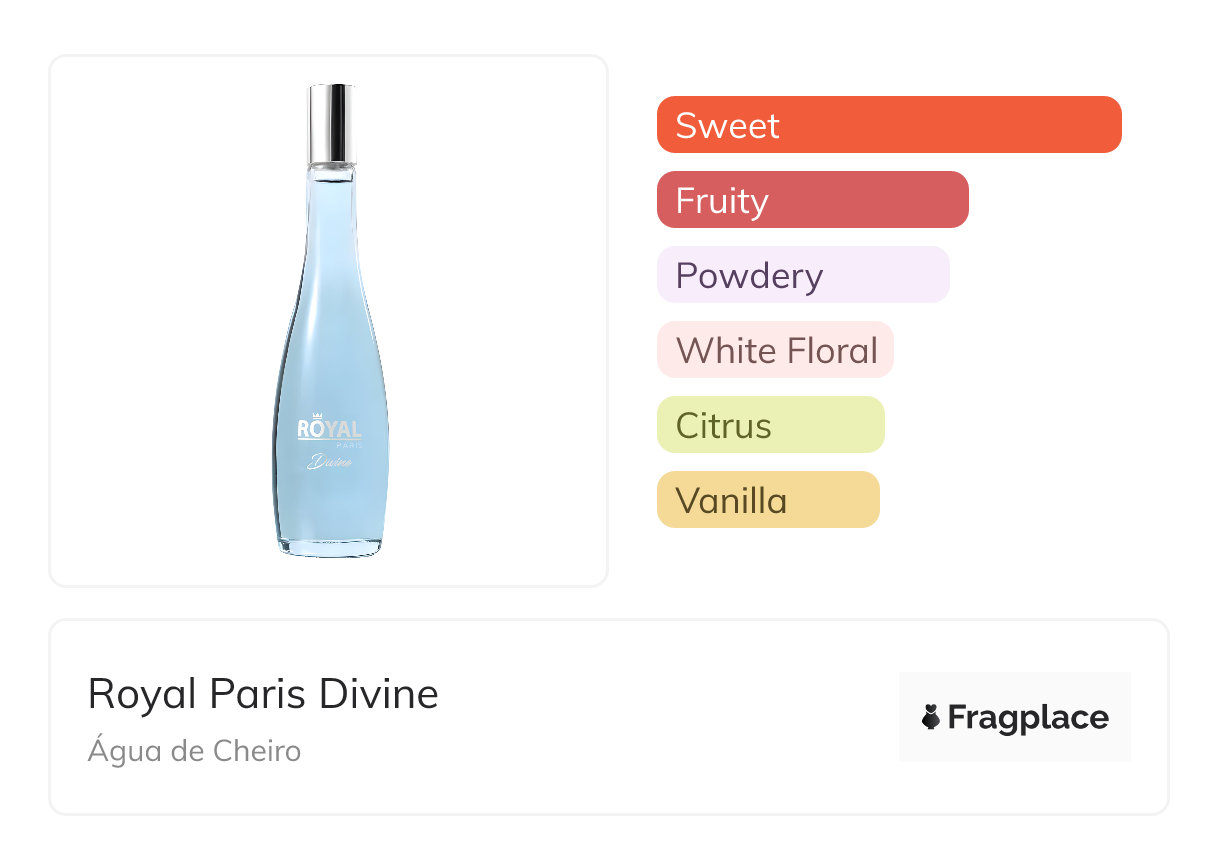The width and height of the screenshot is (1218, 864).
Task: Choose the Vanilla accord bar
Action: (x=767, y=500)
